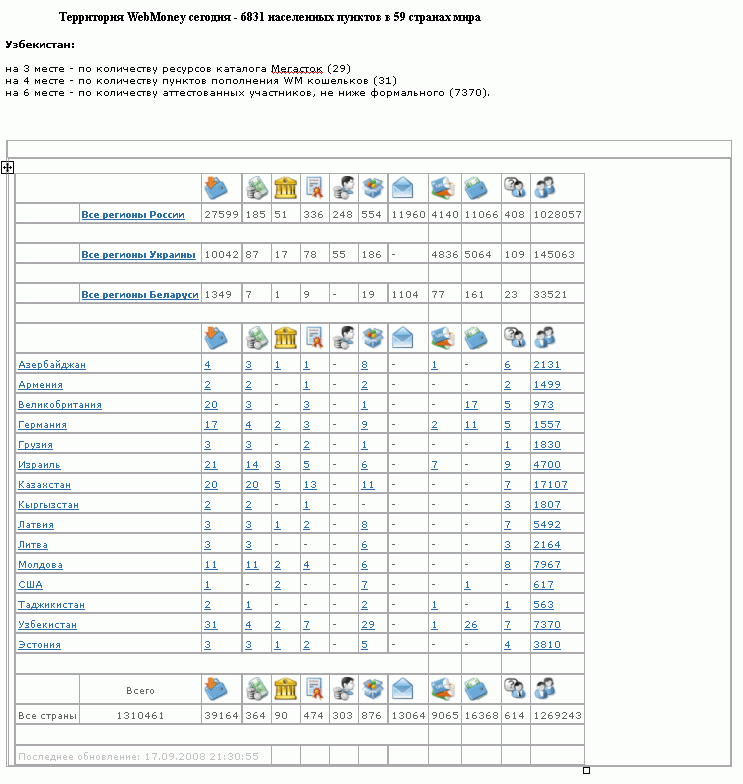
Task: Click certificate icon in row above Азербайджан
Action: 314,338
